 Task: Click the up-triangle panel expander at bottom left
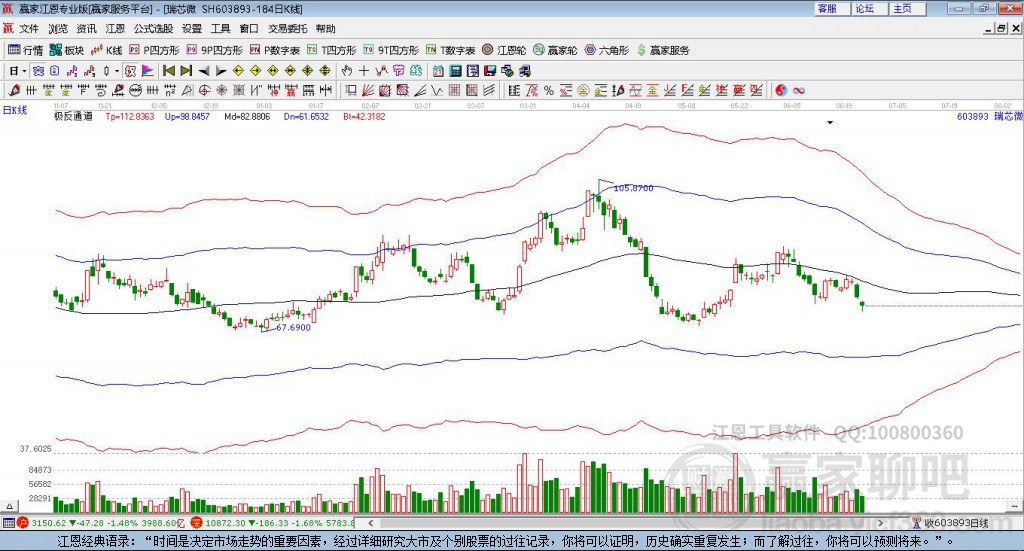(8, 506)
